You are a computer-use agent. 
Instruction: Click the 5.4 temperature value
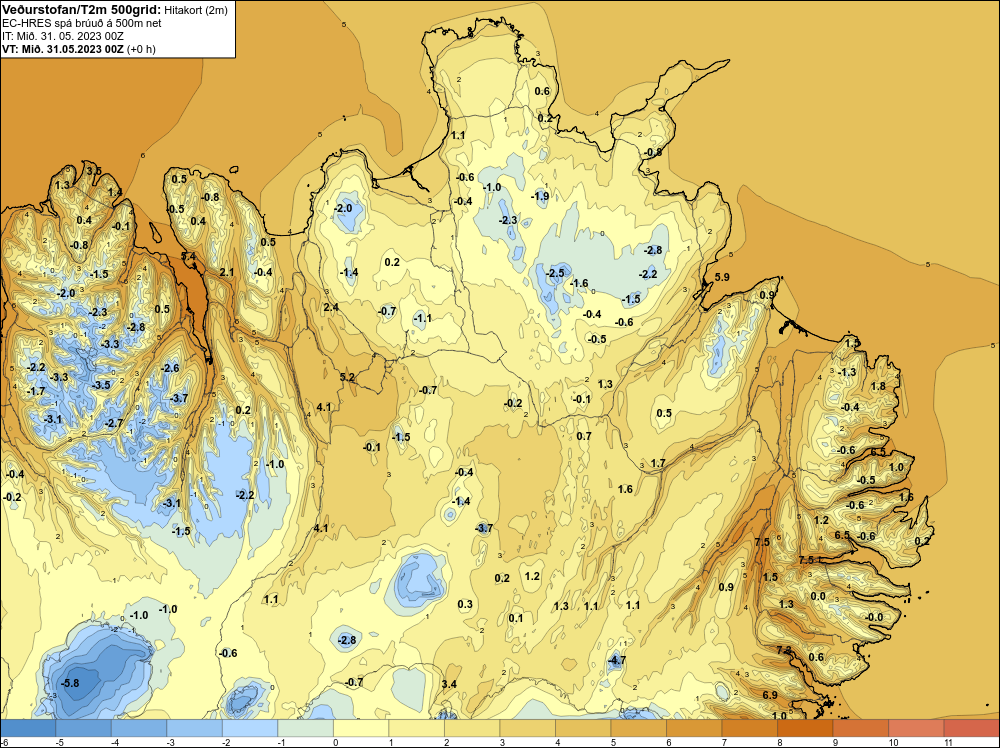tap(189, 256)
